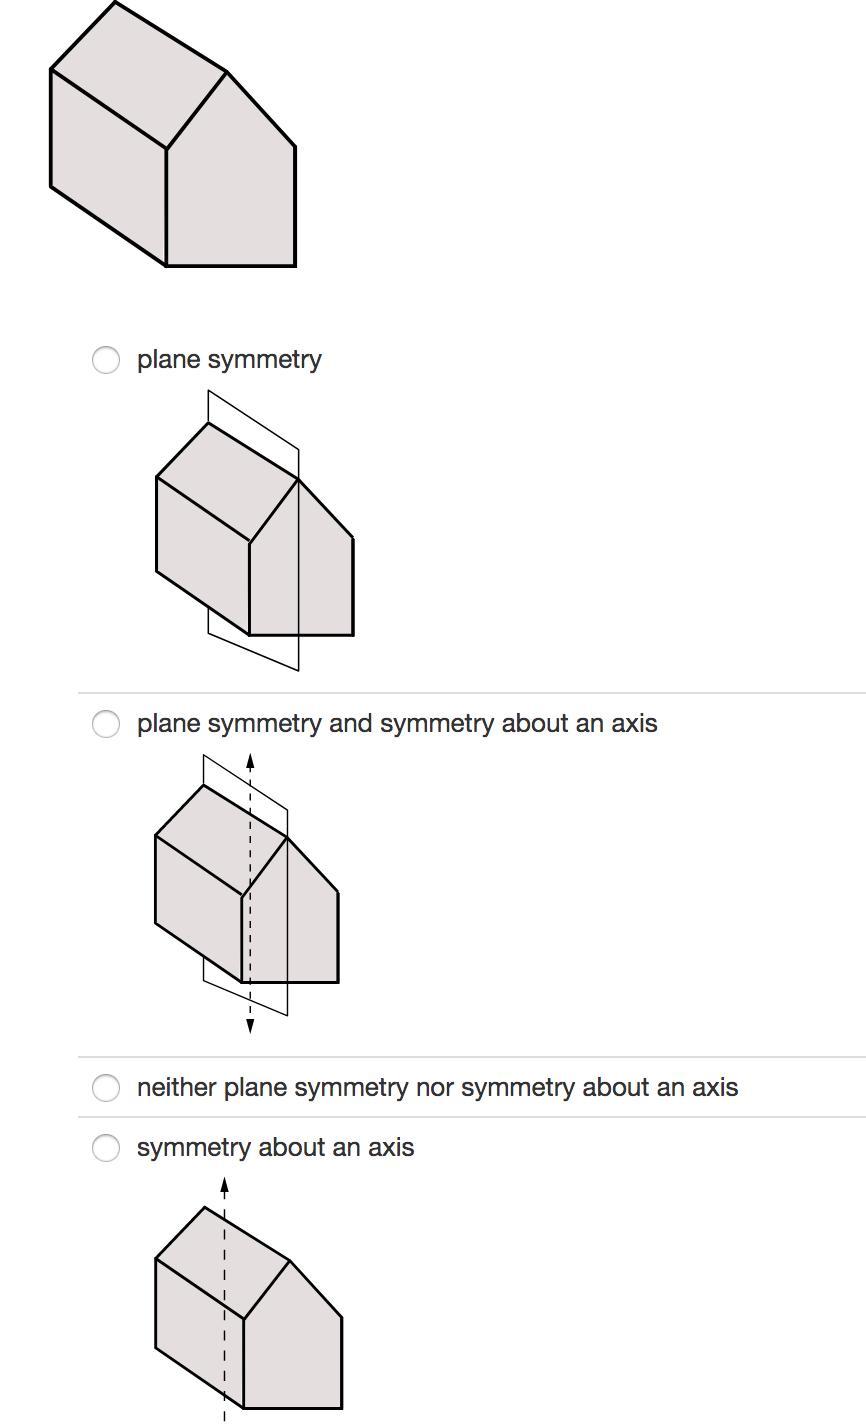This screenshot has width=866, height=1428.
Task: Select the "plane symmetry" radio button
Action: click(106, 360)
